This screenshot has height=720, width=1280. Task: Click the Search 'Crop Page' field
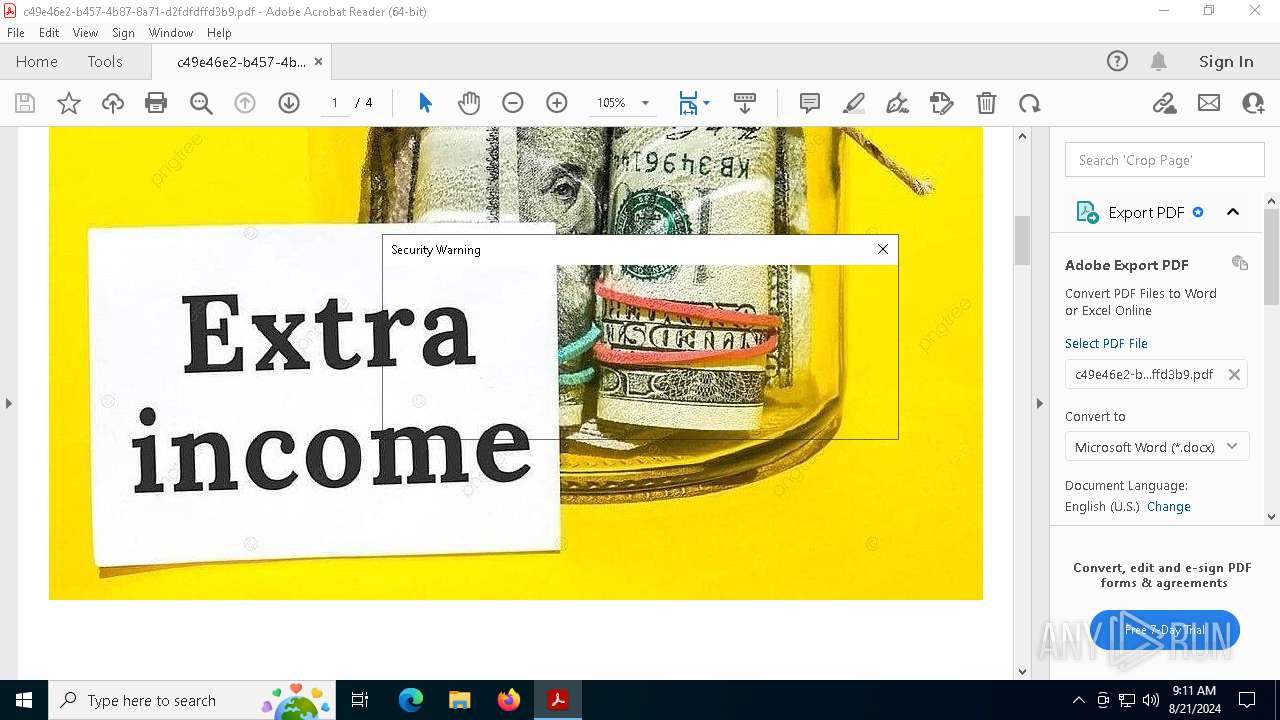click(1165, 160)
